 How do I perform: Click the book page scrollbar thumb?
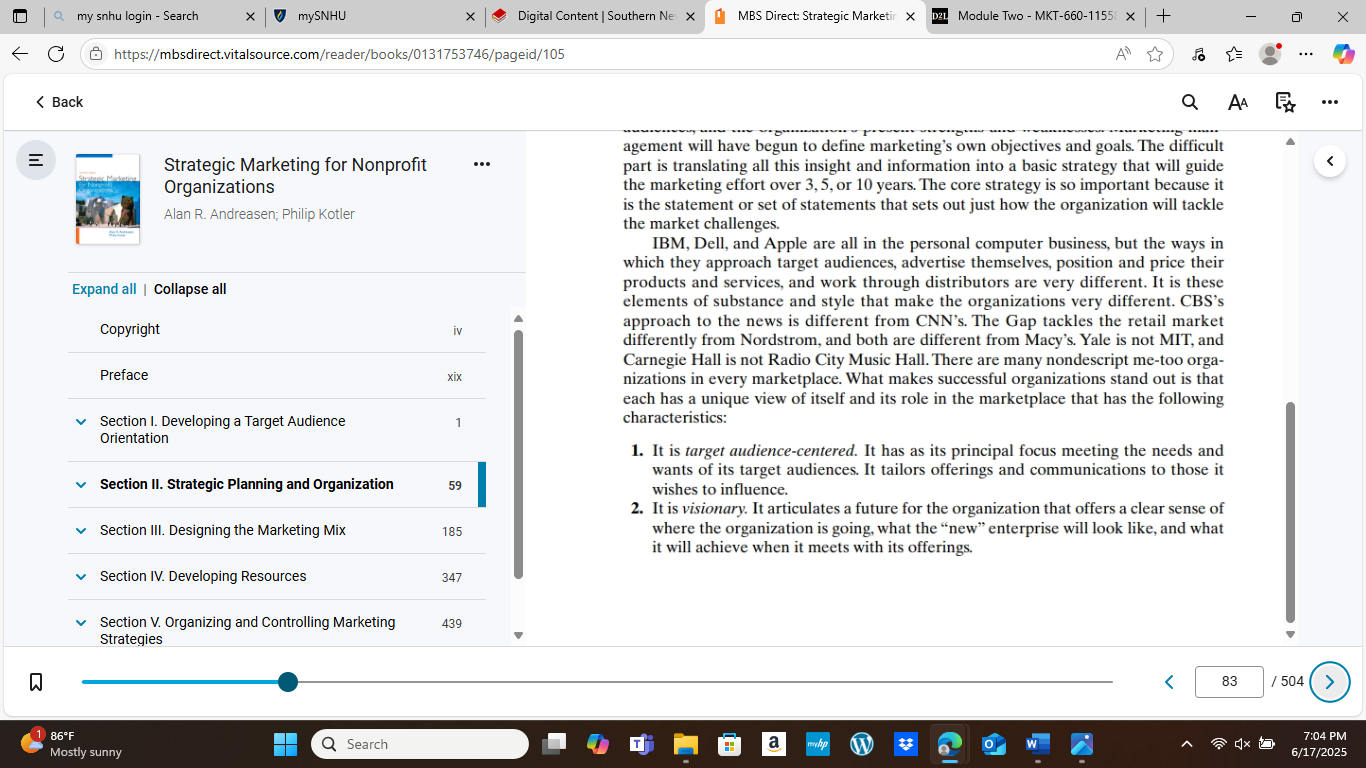click(x=1290, y=512)
